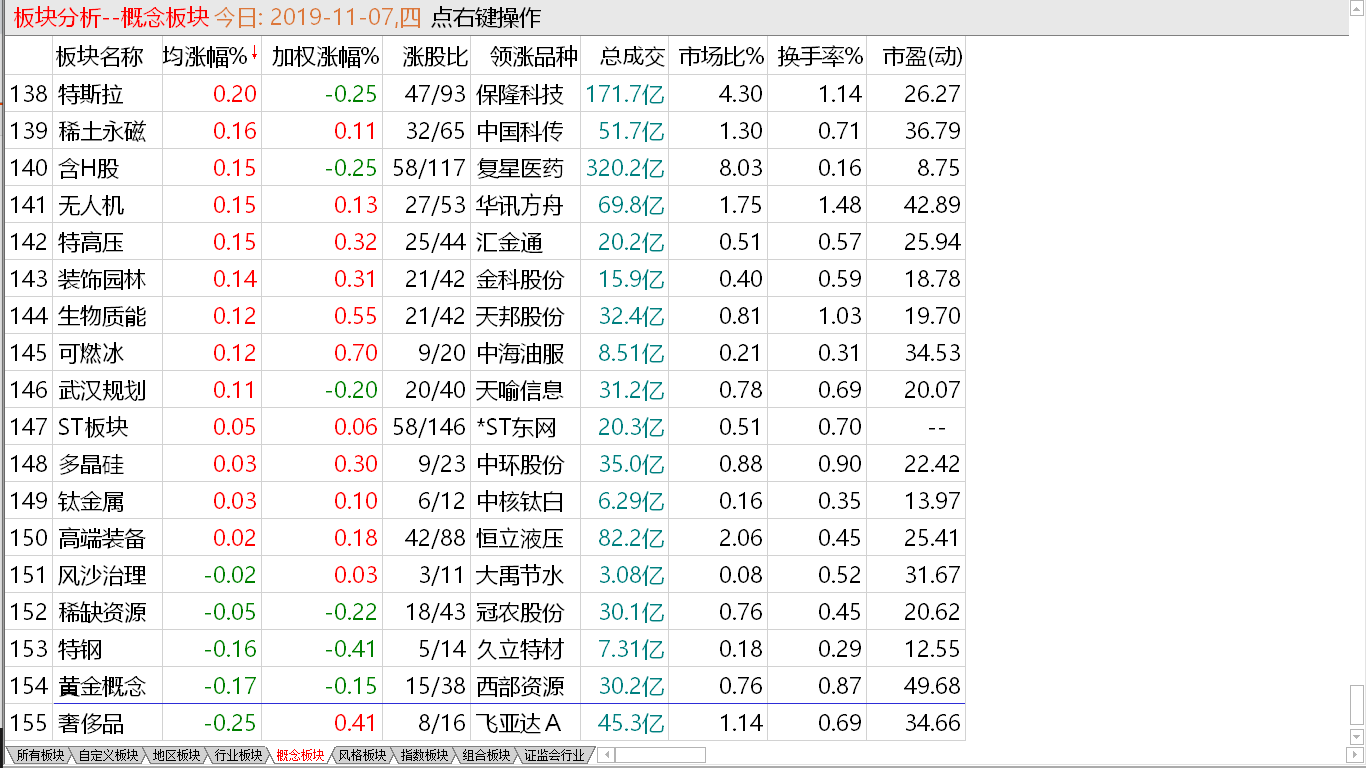Switch to the 风格板块 tab
The width and height of the screenshot is (1366, 768).
click(362, 756)
